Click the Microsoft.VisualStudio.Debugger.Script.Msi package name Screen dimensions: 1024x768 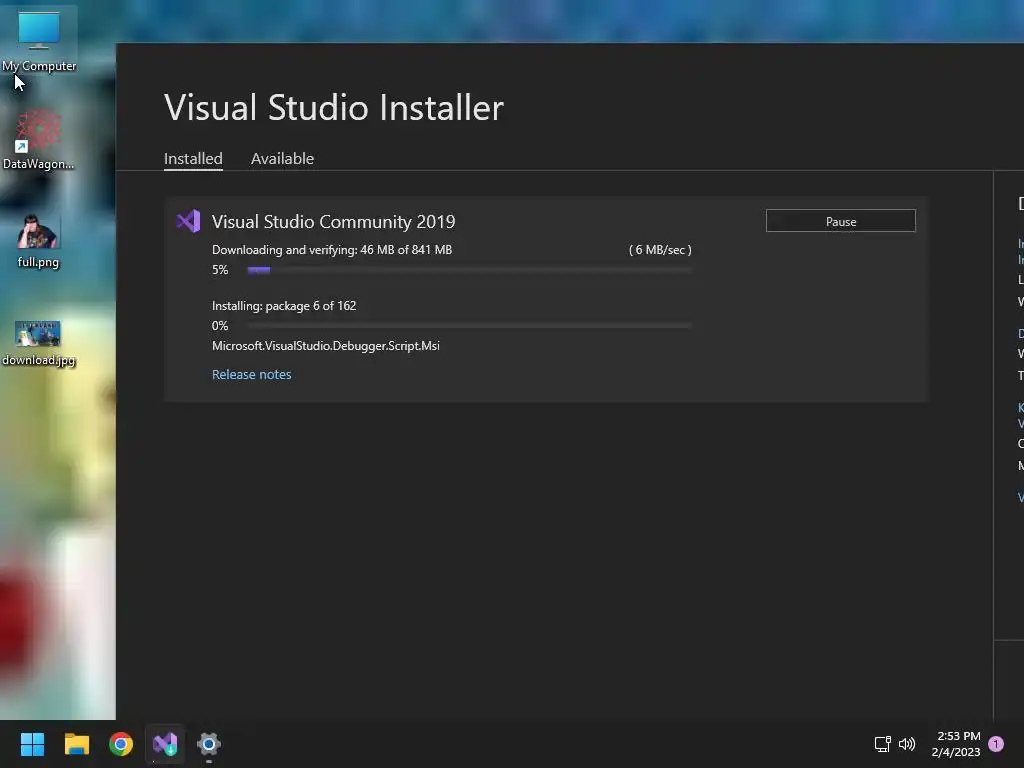(x=326, y=346)
